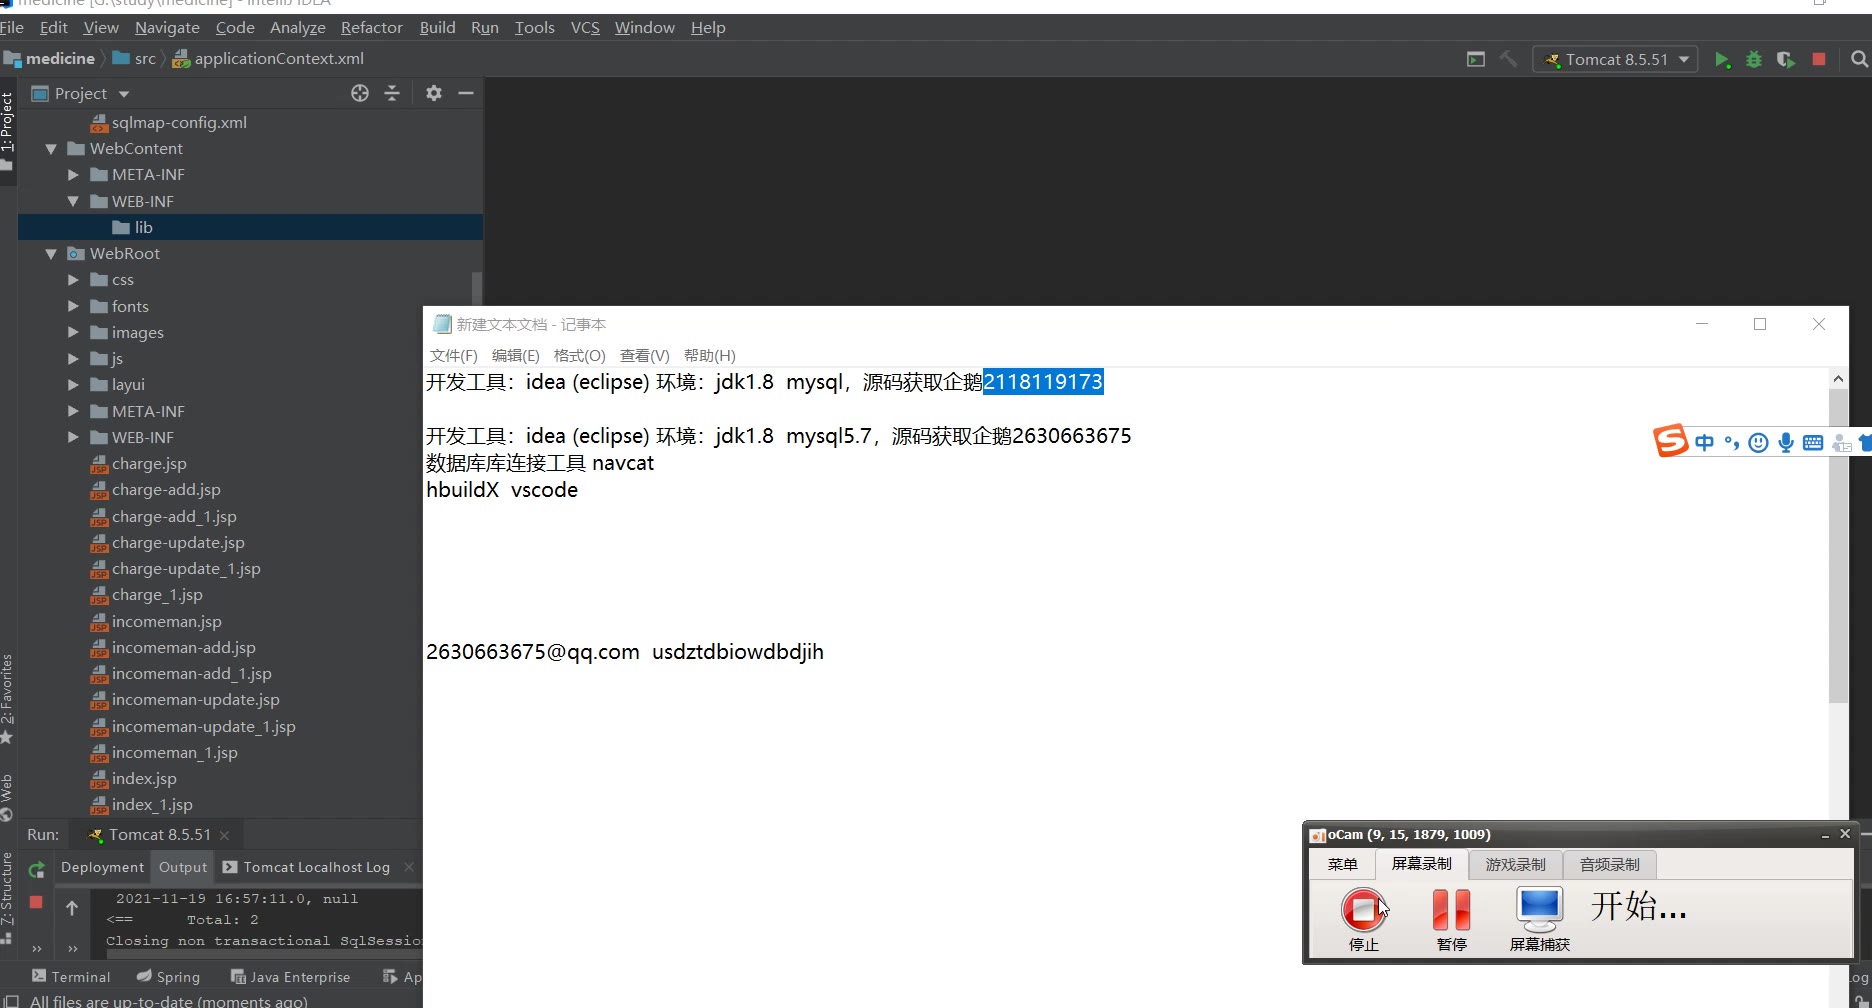1872x1008 pixels.
Task: Collapse WEB-INF folder under WebContent
Action: (73, 201)
